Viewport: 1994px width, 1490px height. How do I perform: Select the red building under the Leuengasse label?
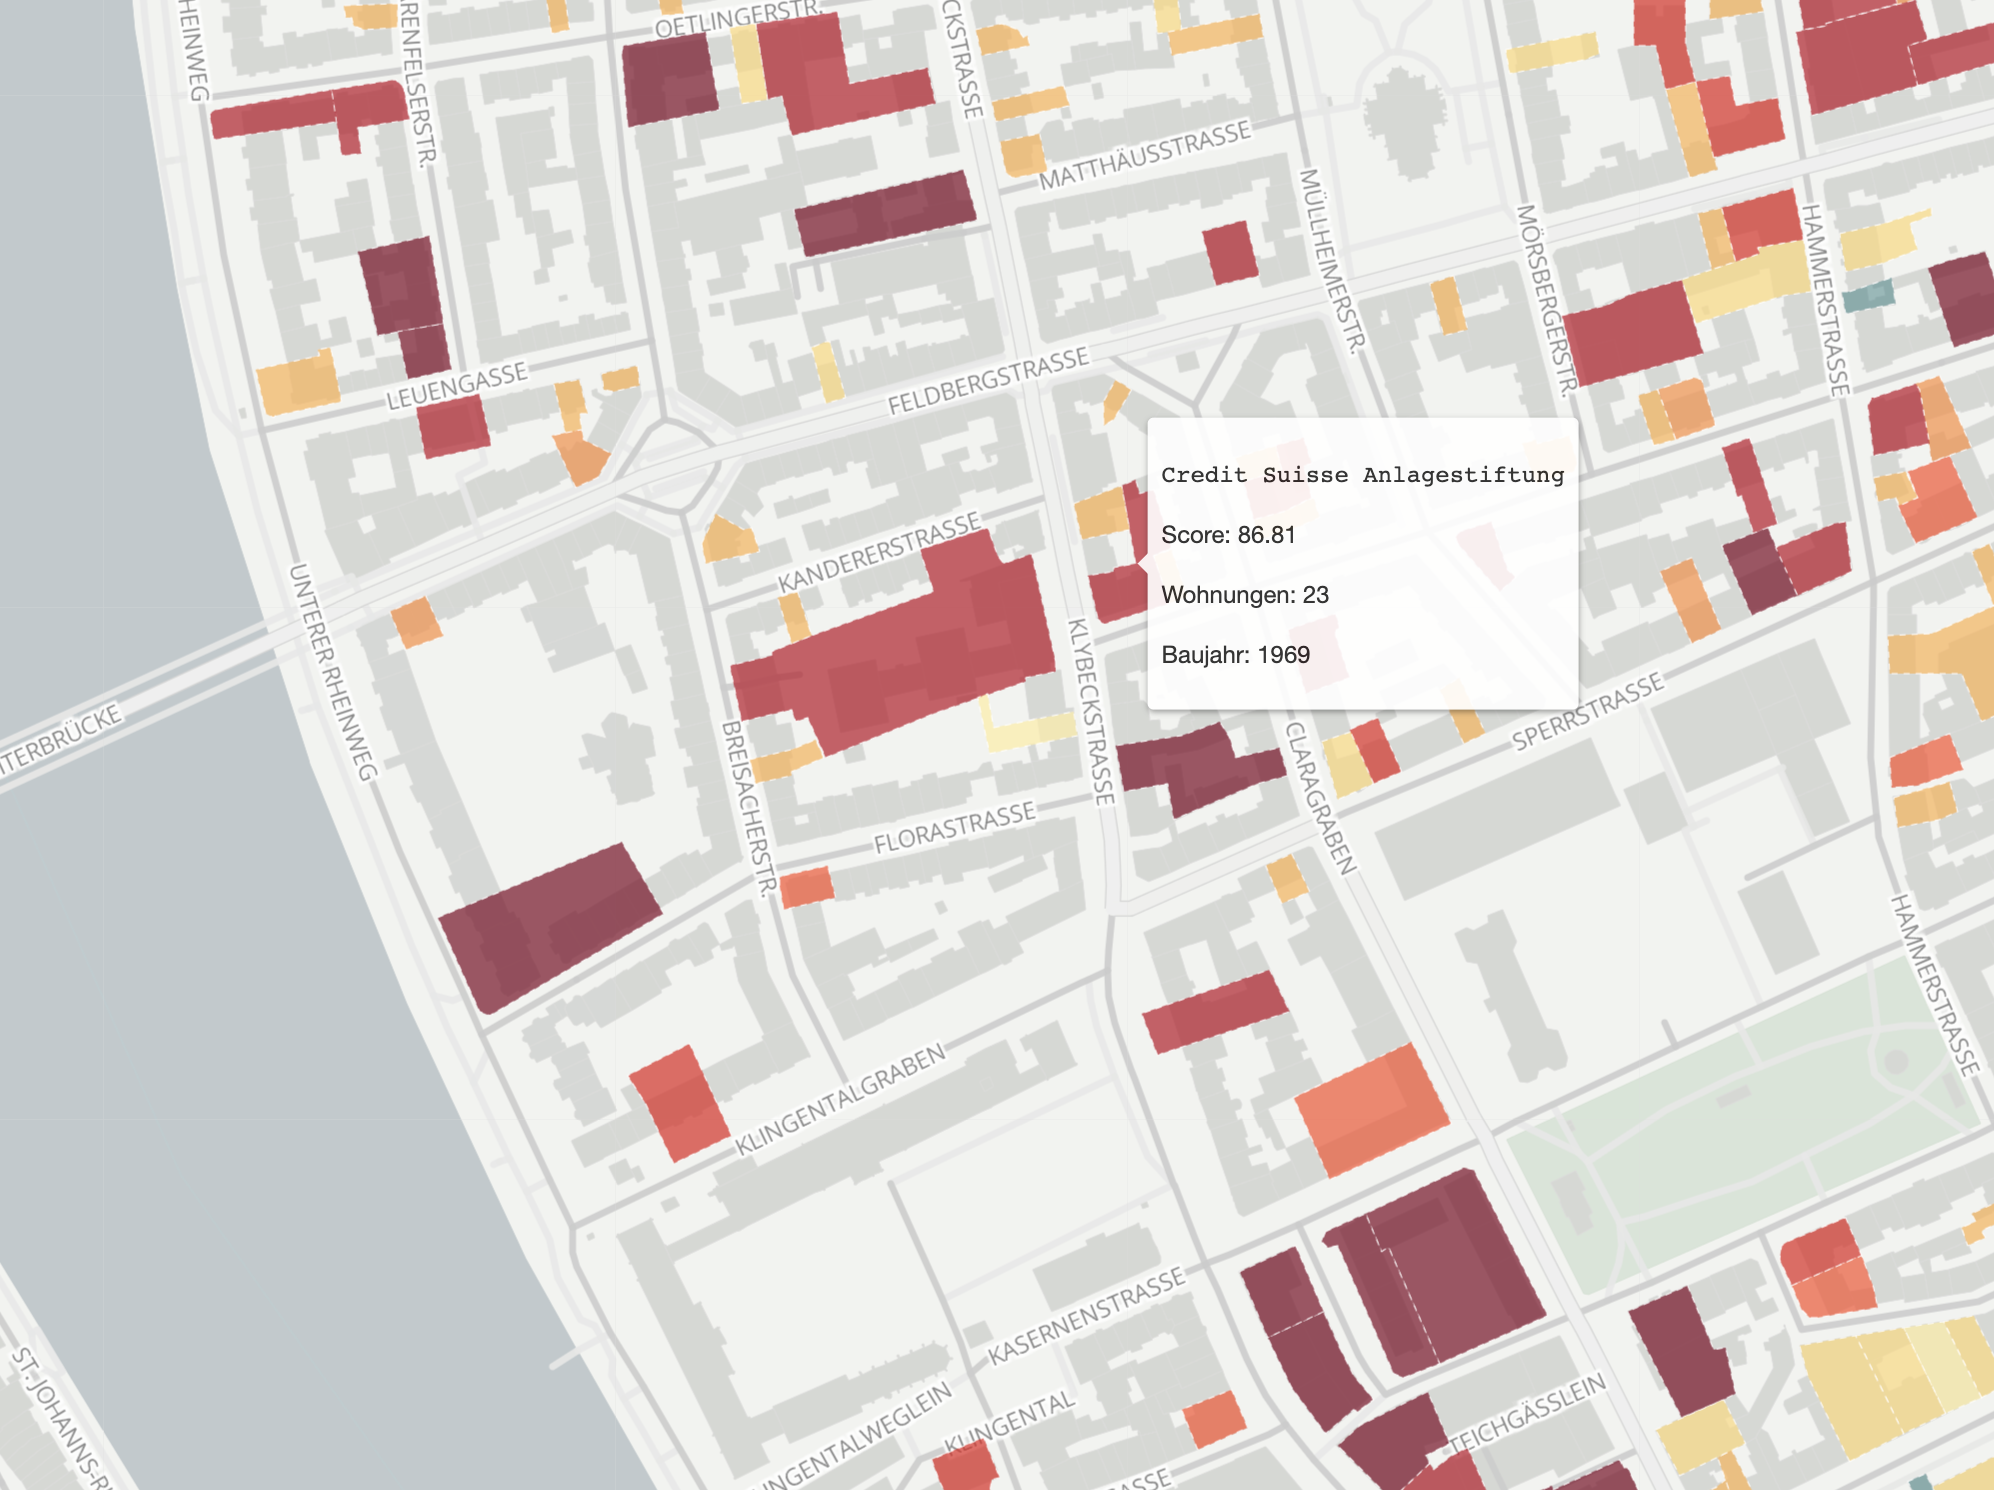click(x=453, y=425)
